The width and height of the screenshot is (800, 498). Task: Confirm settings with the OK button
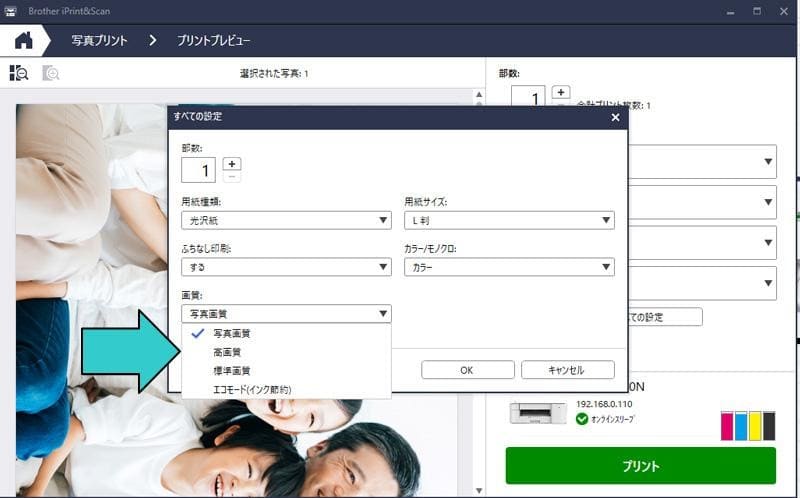(x=467, y=370)
